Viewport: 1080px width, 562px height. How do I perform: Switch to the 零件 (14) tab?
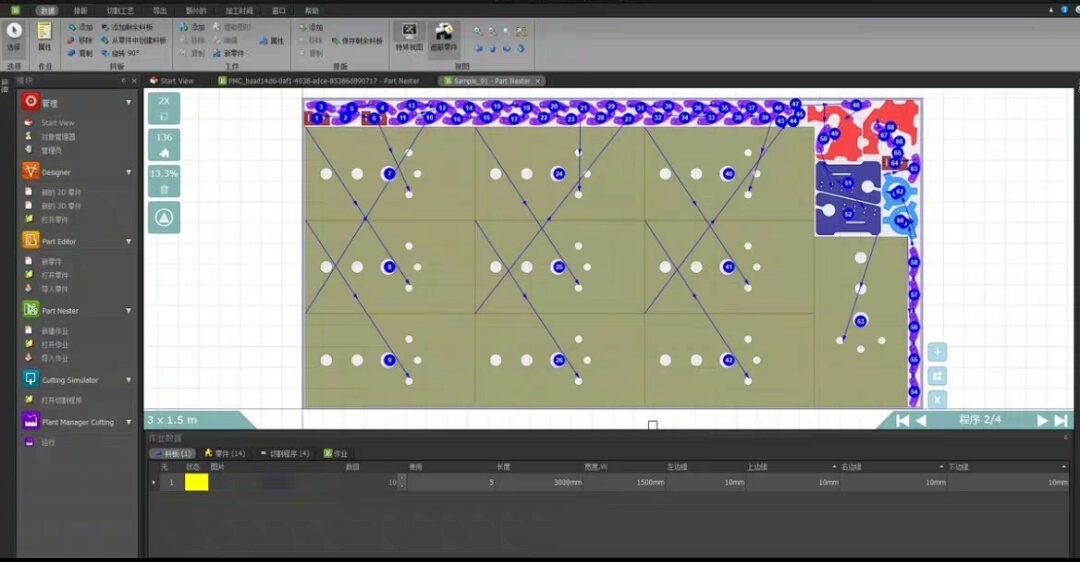click(224, 453)
